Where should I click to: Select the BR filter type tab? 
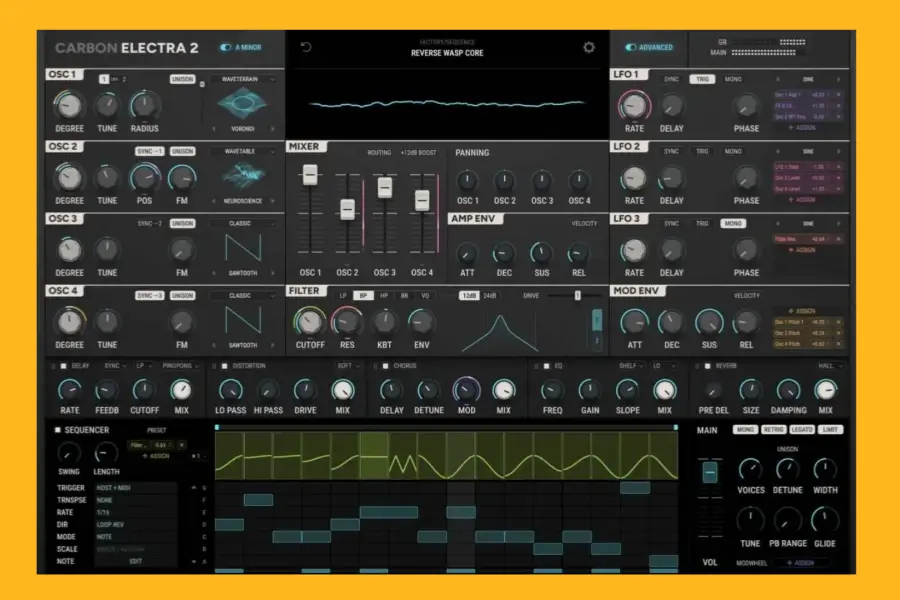[x=404, y=296]
